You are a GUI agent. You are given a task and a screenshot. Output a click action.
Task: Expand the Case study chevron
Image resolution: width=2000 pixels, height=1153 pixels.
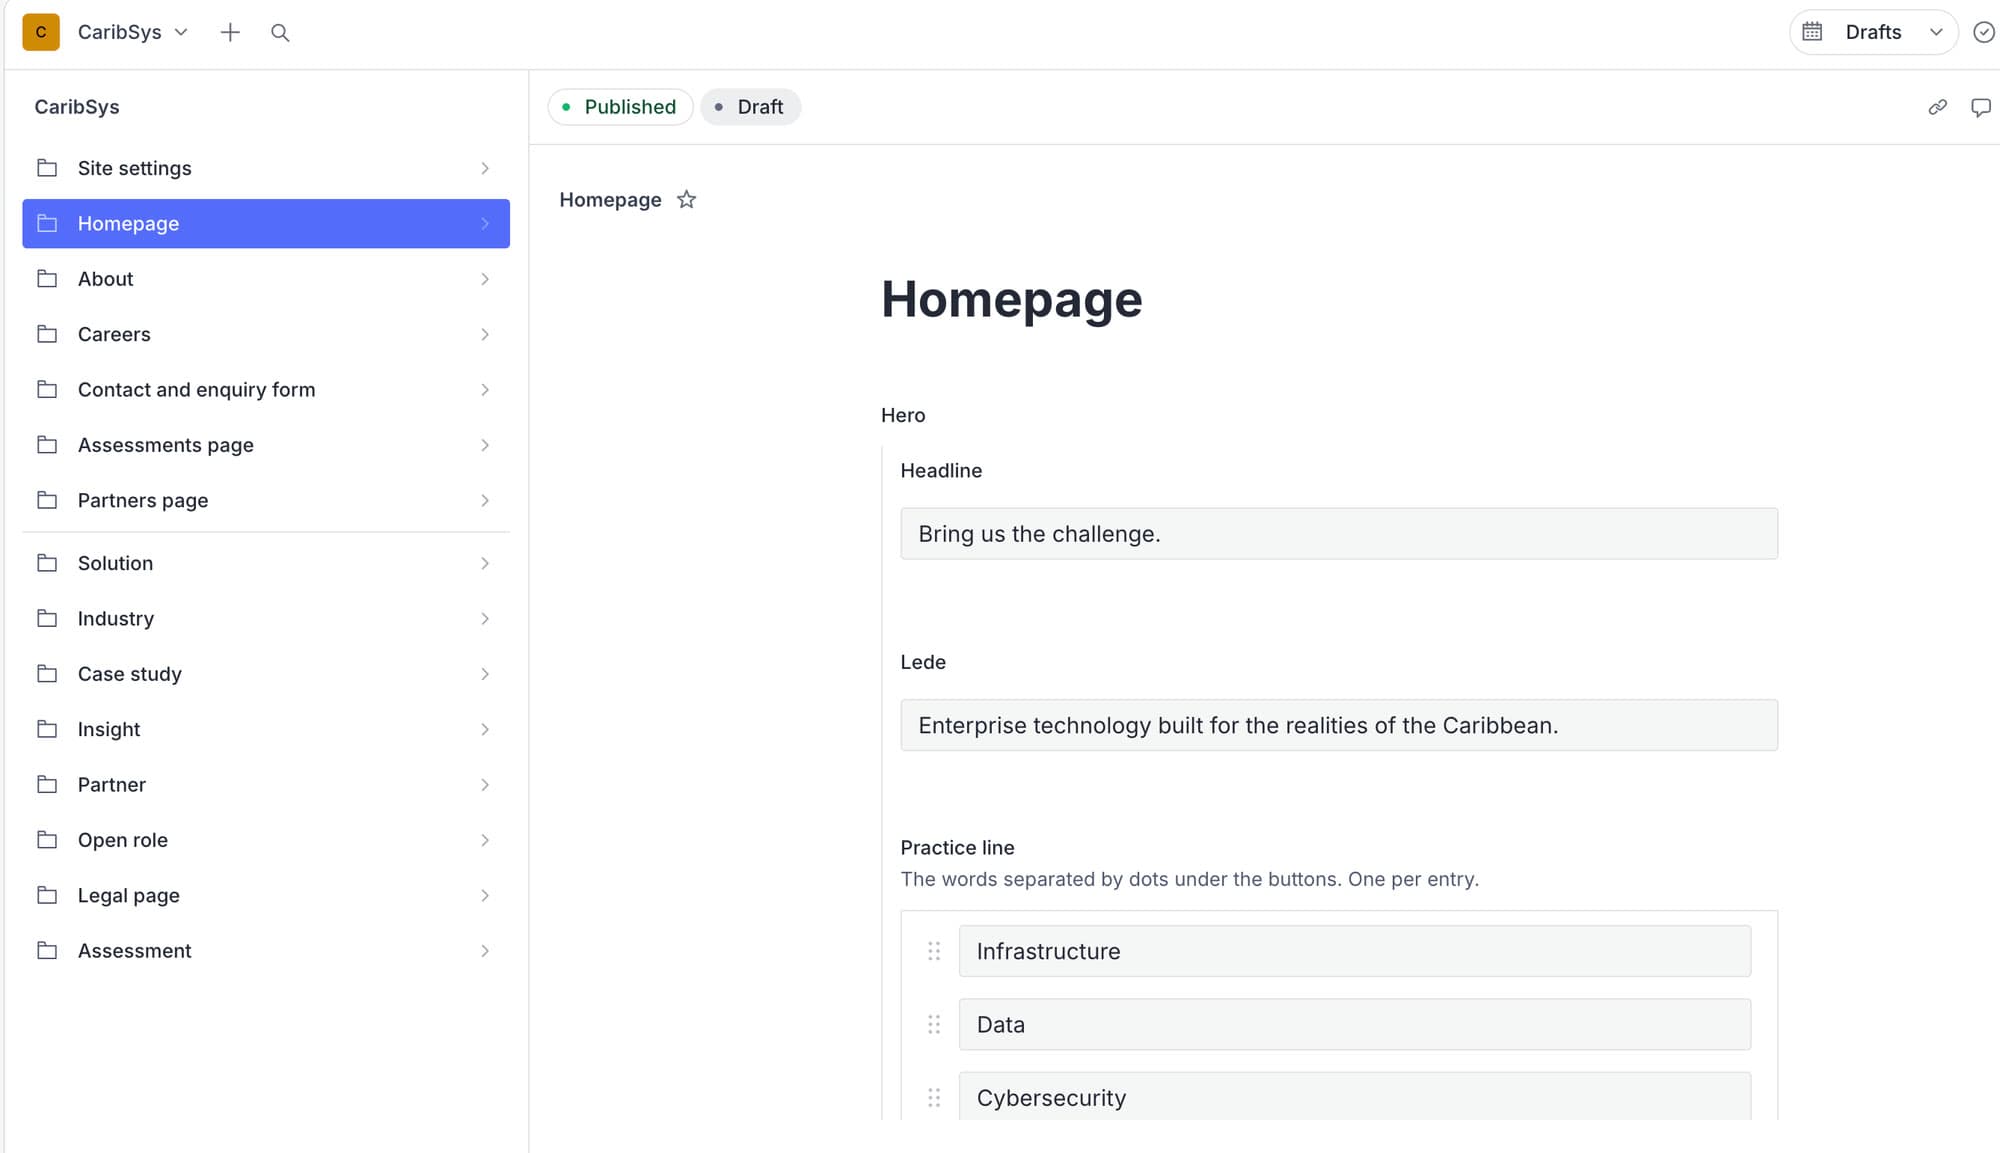tap(485, 674)
